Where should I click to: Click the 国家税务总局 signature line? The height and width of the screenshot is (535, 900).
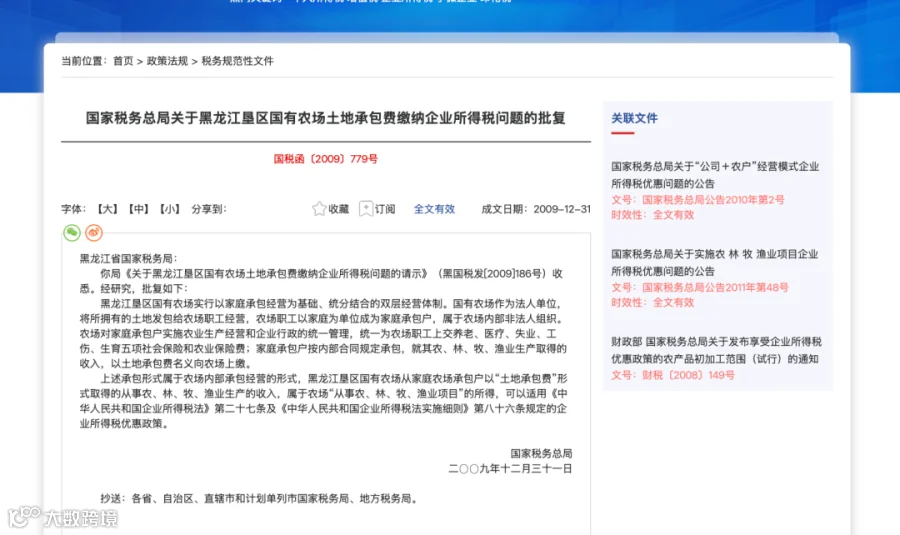click(x=541, y=453)
